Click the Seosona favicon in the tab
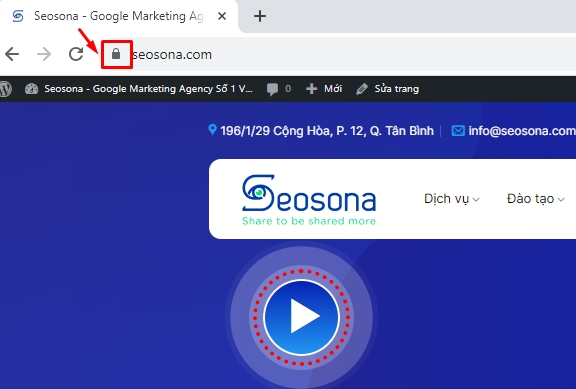 [18, 16]
